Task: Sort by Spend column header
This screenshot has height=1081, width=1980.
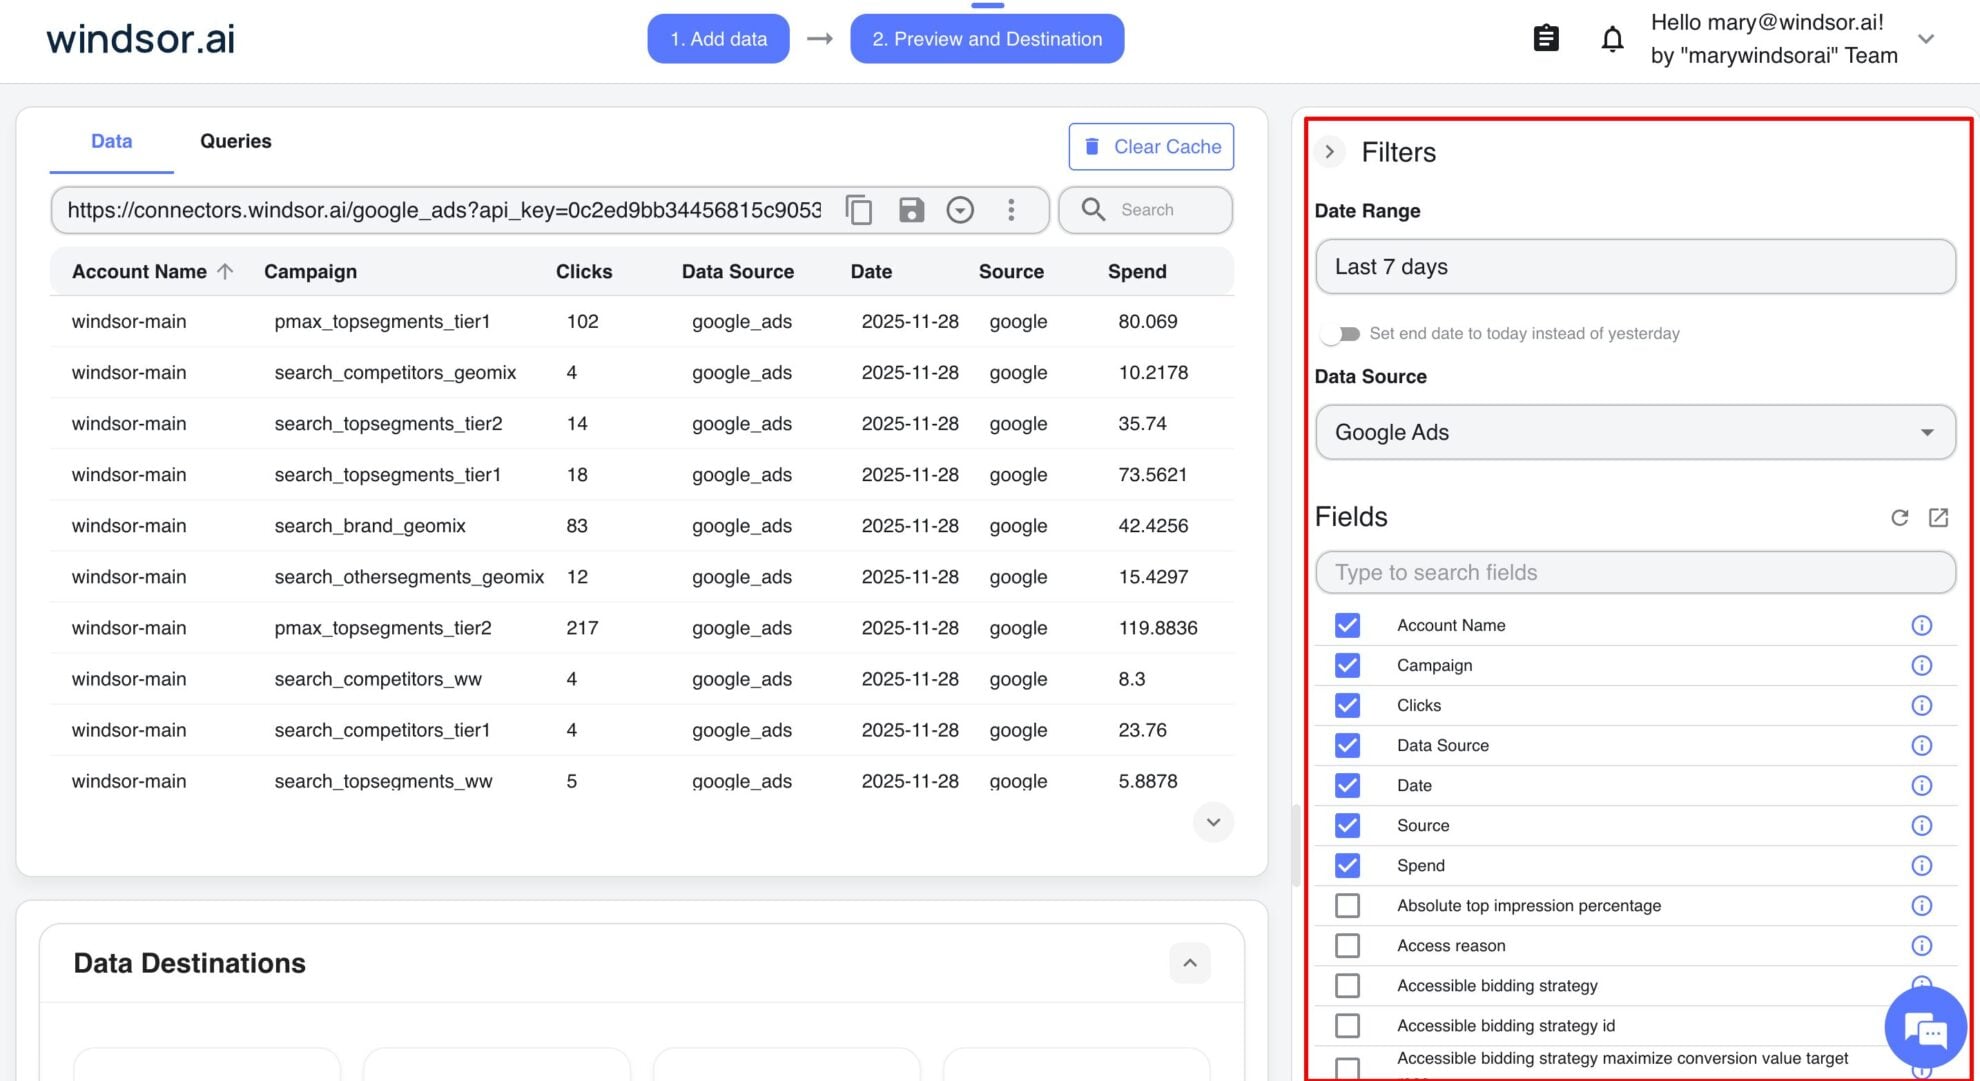Action: pyautogui.click(x=1137, y=271)
